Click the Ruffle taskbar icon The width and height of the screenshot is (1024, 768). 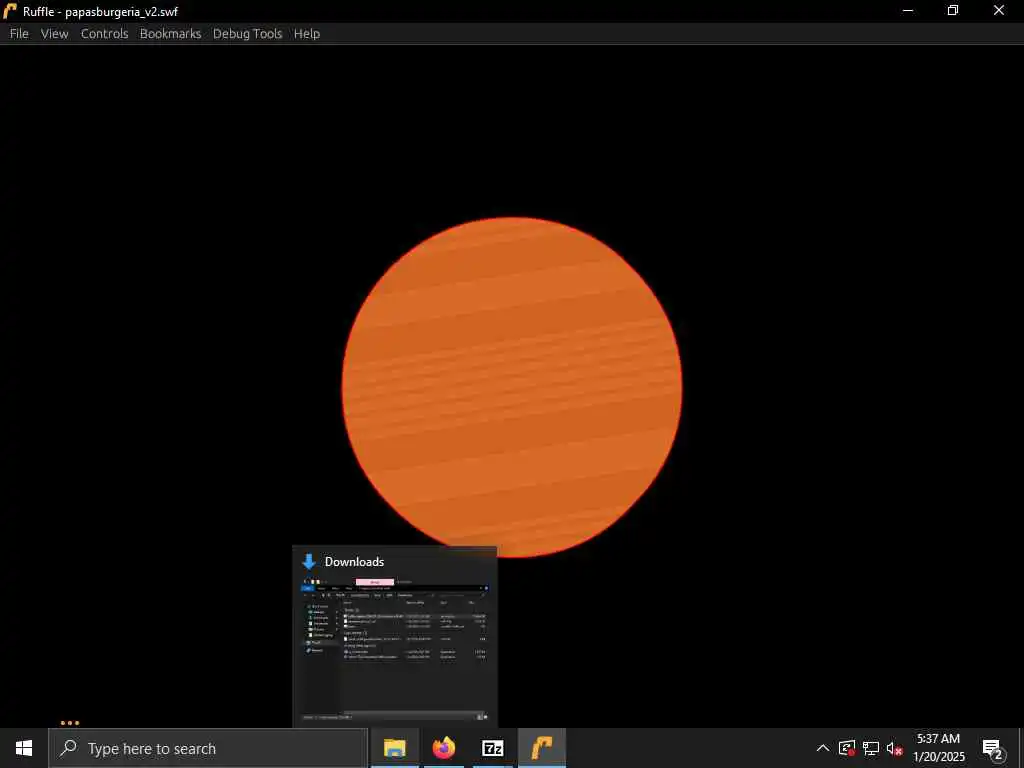[542, 748]
